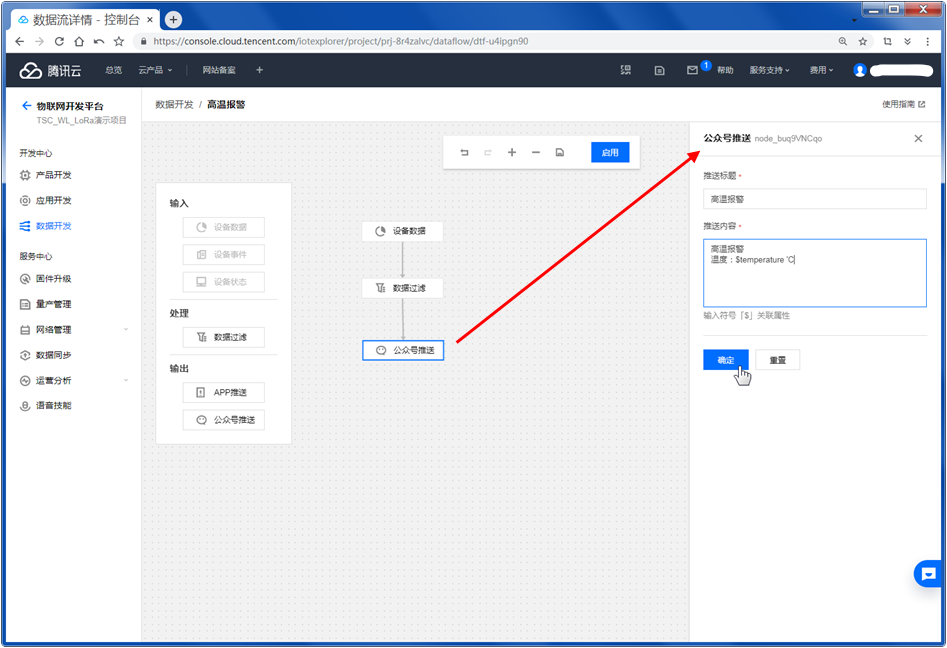Confirm settings with 确定 button
Viewport: 947px width, 648px height.
(x=725, y=360)
